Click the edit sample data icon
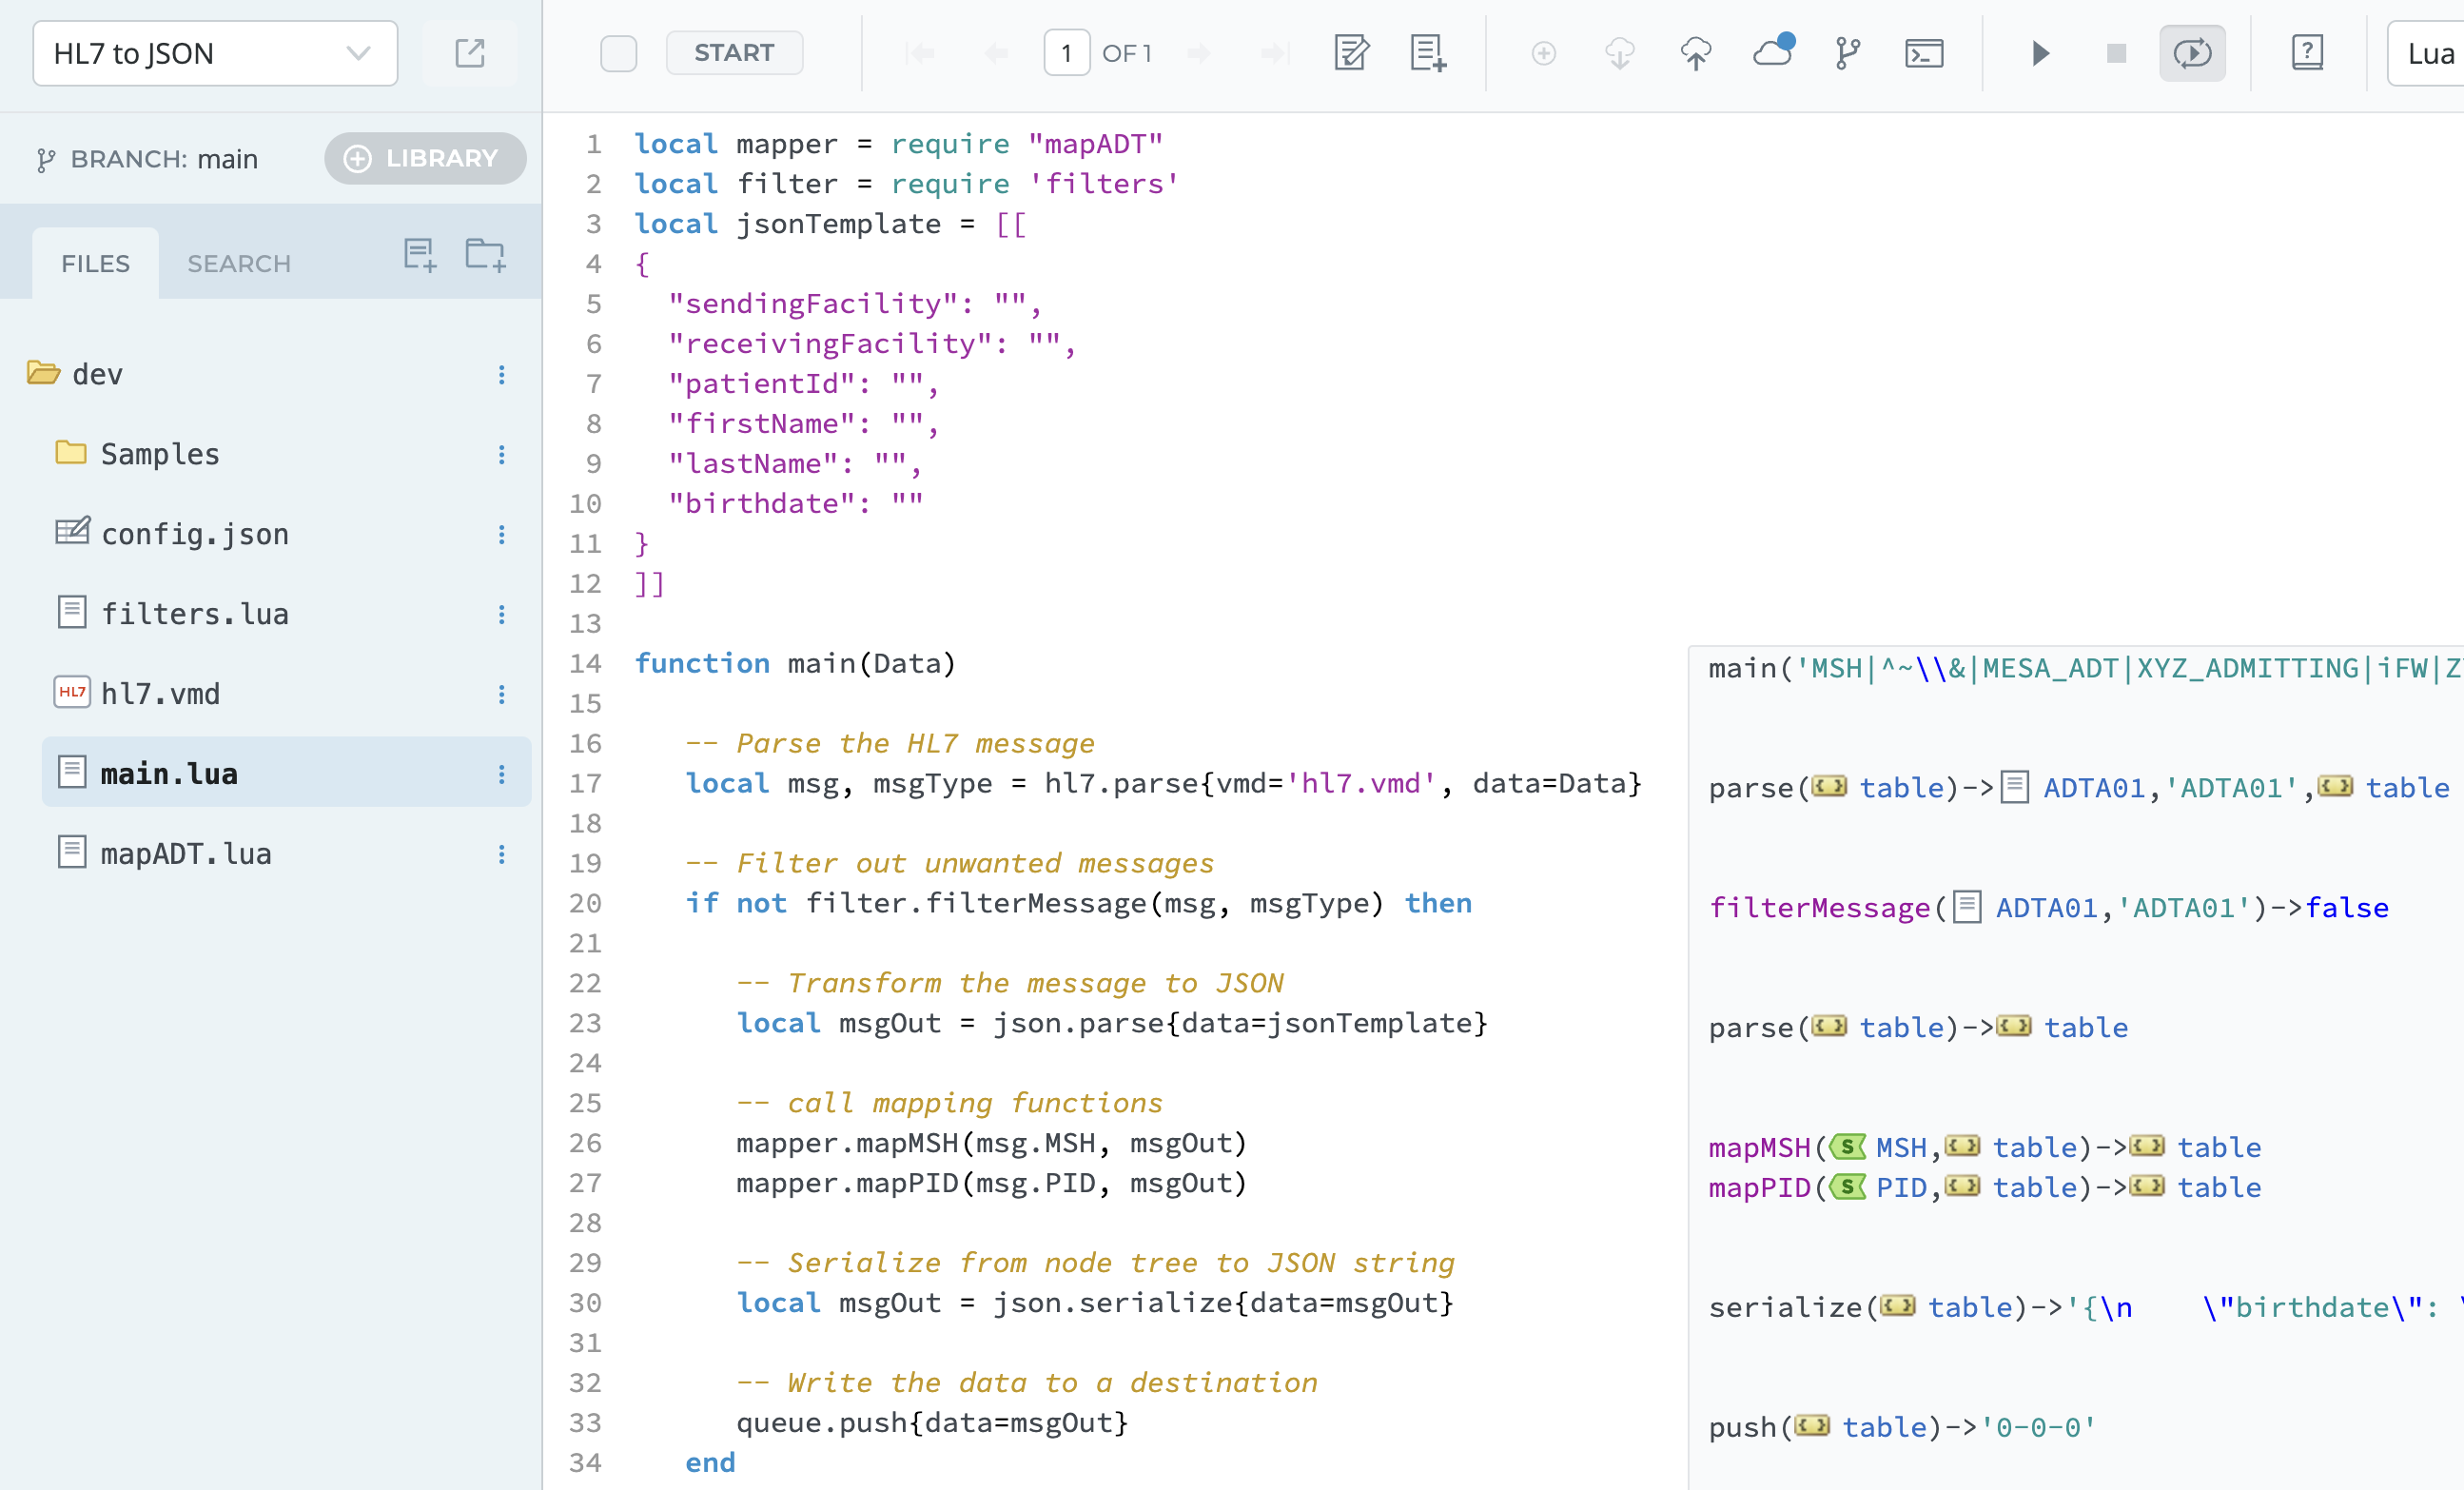 1351,53
